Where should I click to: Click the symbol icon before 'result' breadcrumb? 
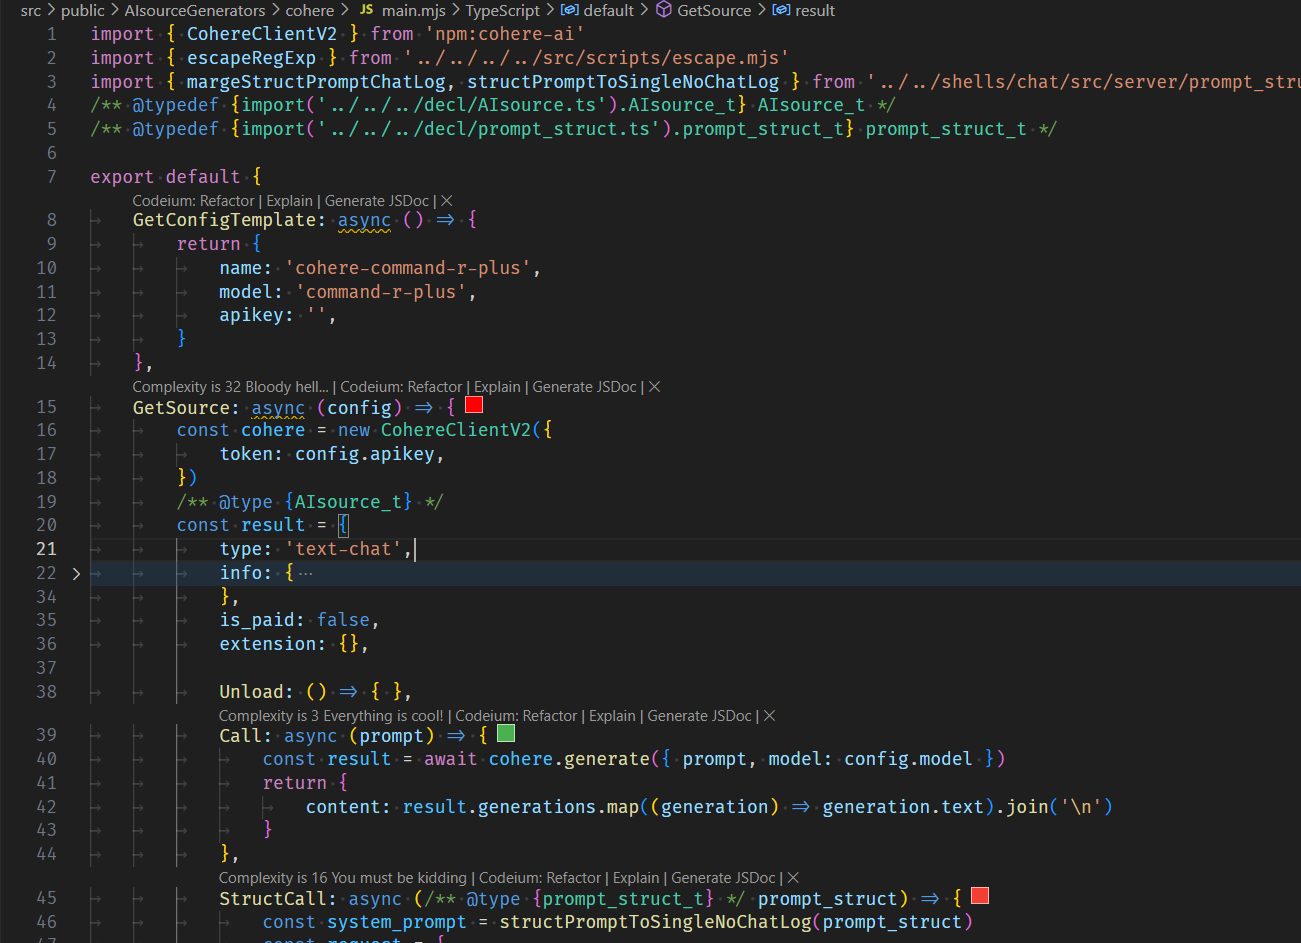pos(781,10)
